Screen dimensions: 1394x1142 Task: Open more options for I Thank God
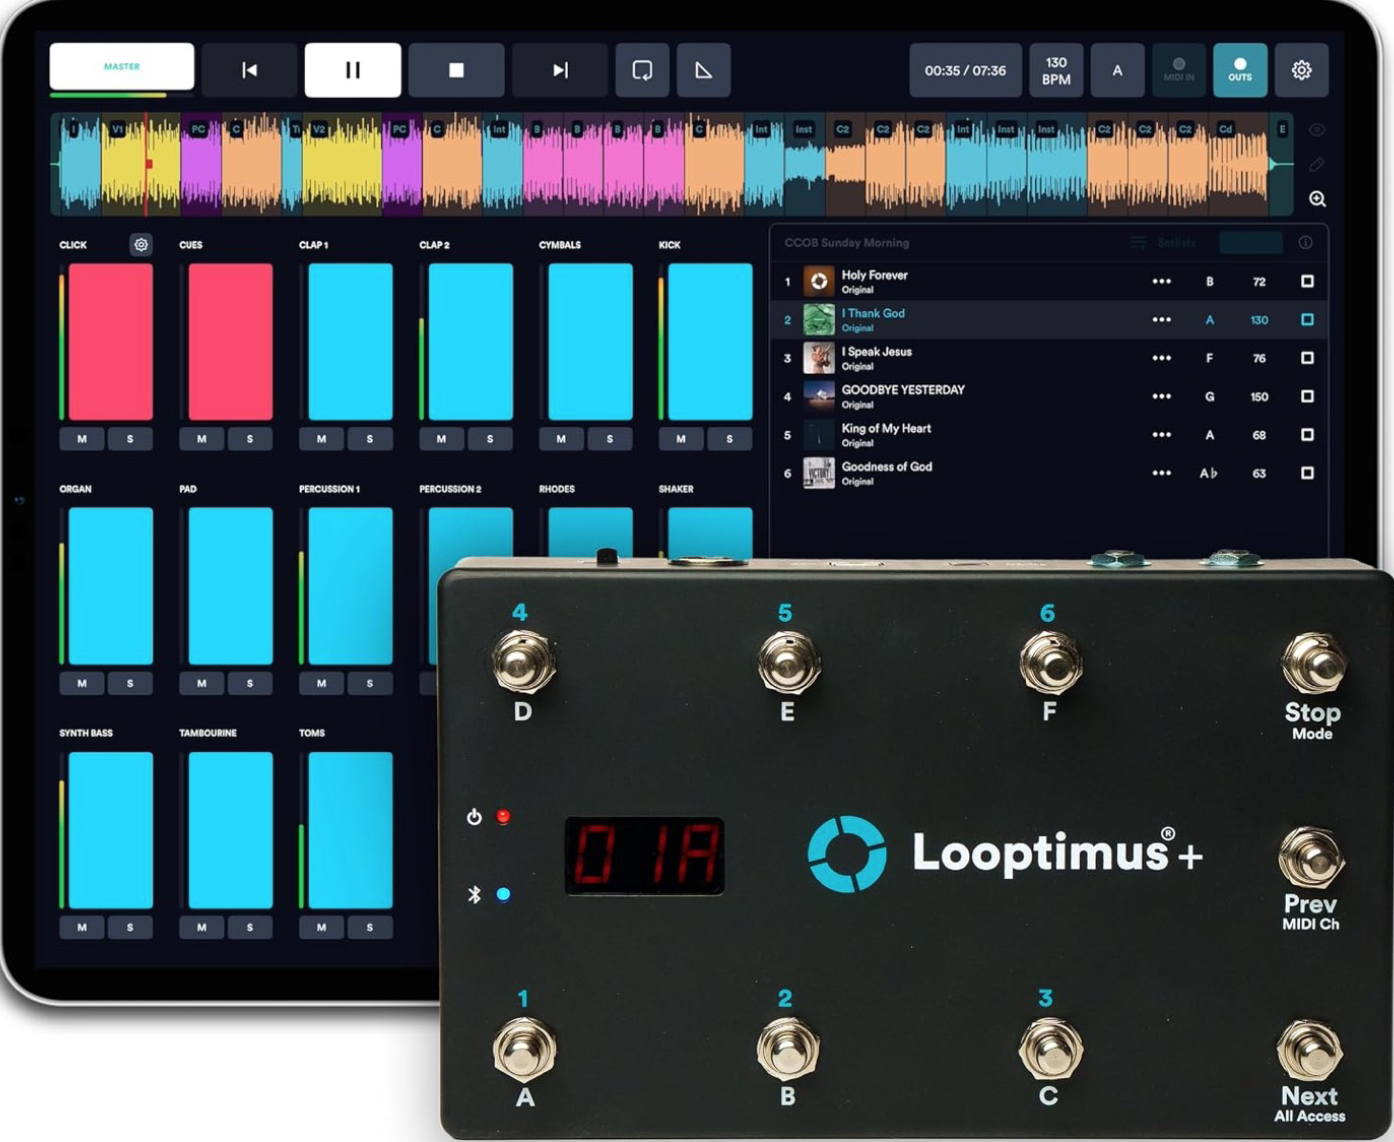(x=1161, y=320)
